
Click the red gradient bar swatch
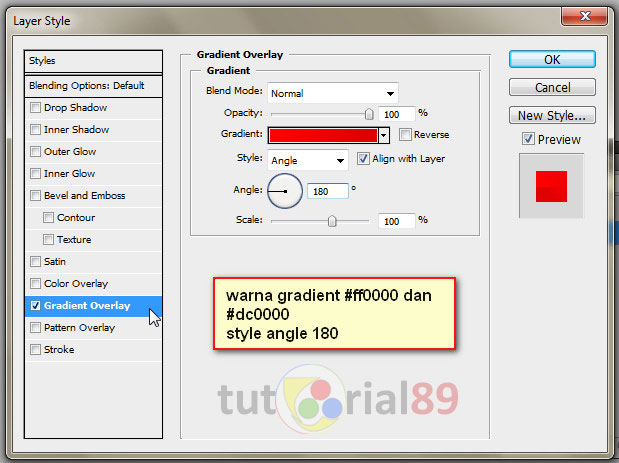coord(323,135)
